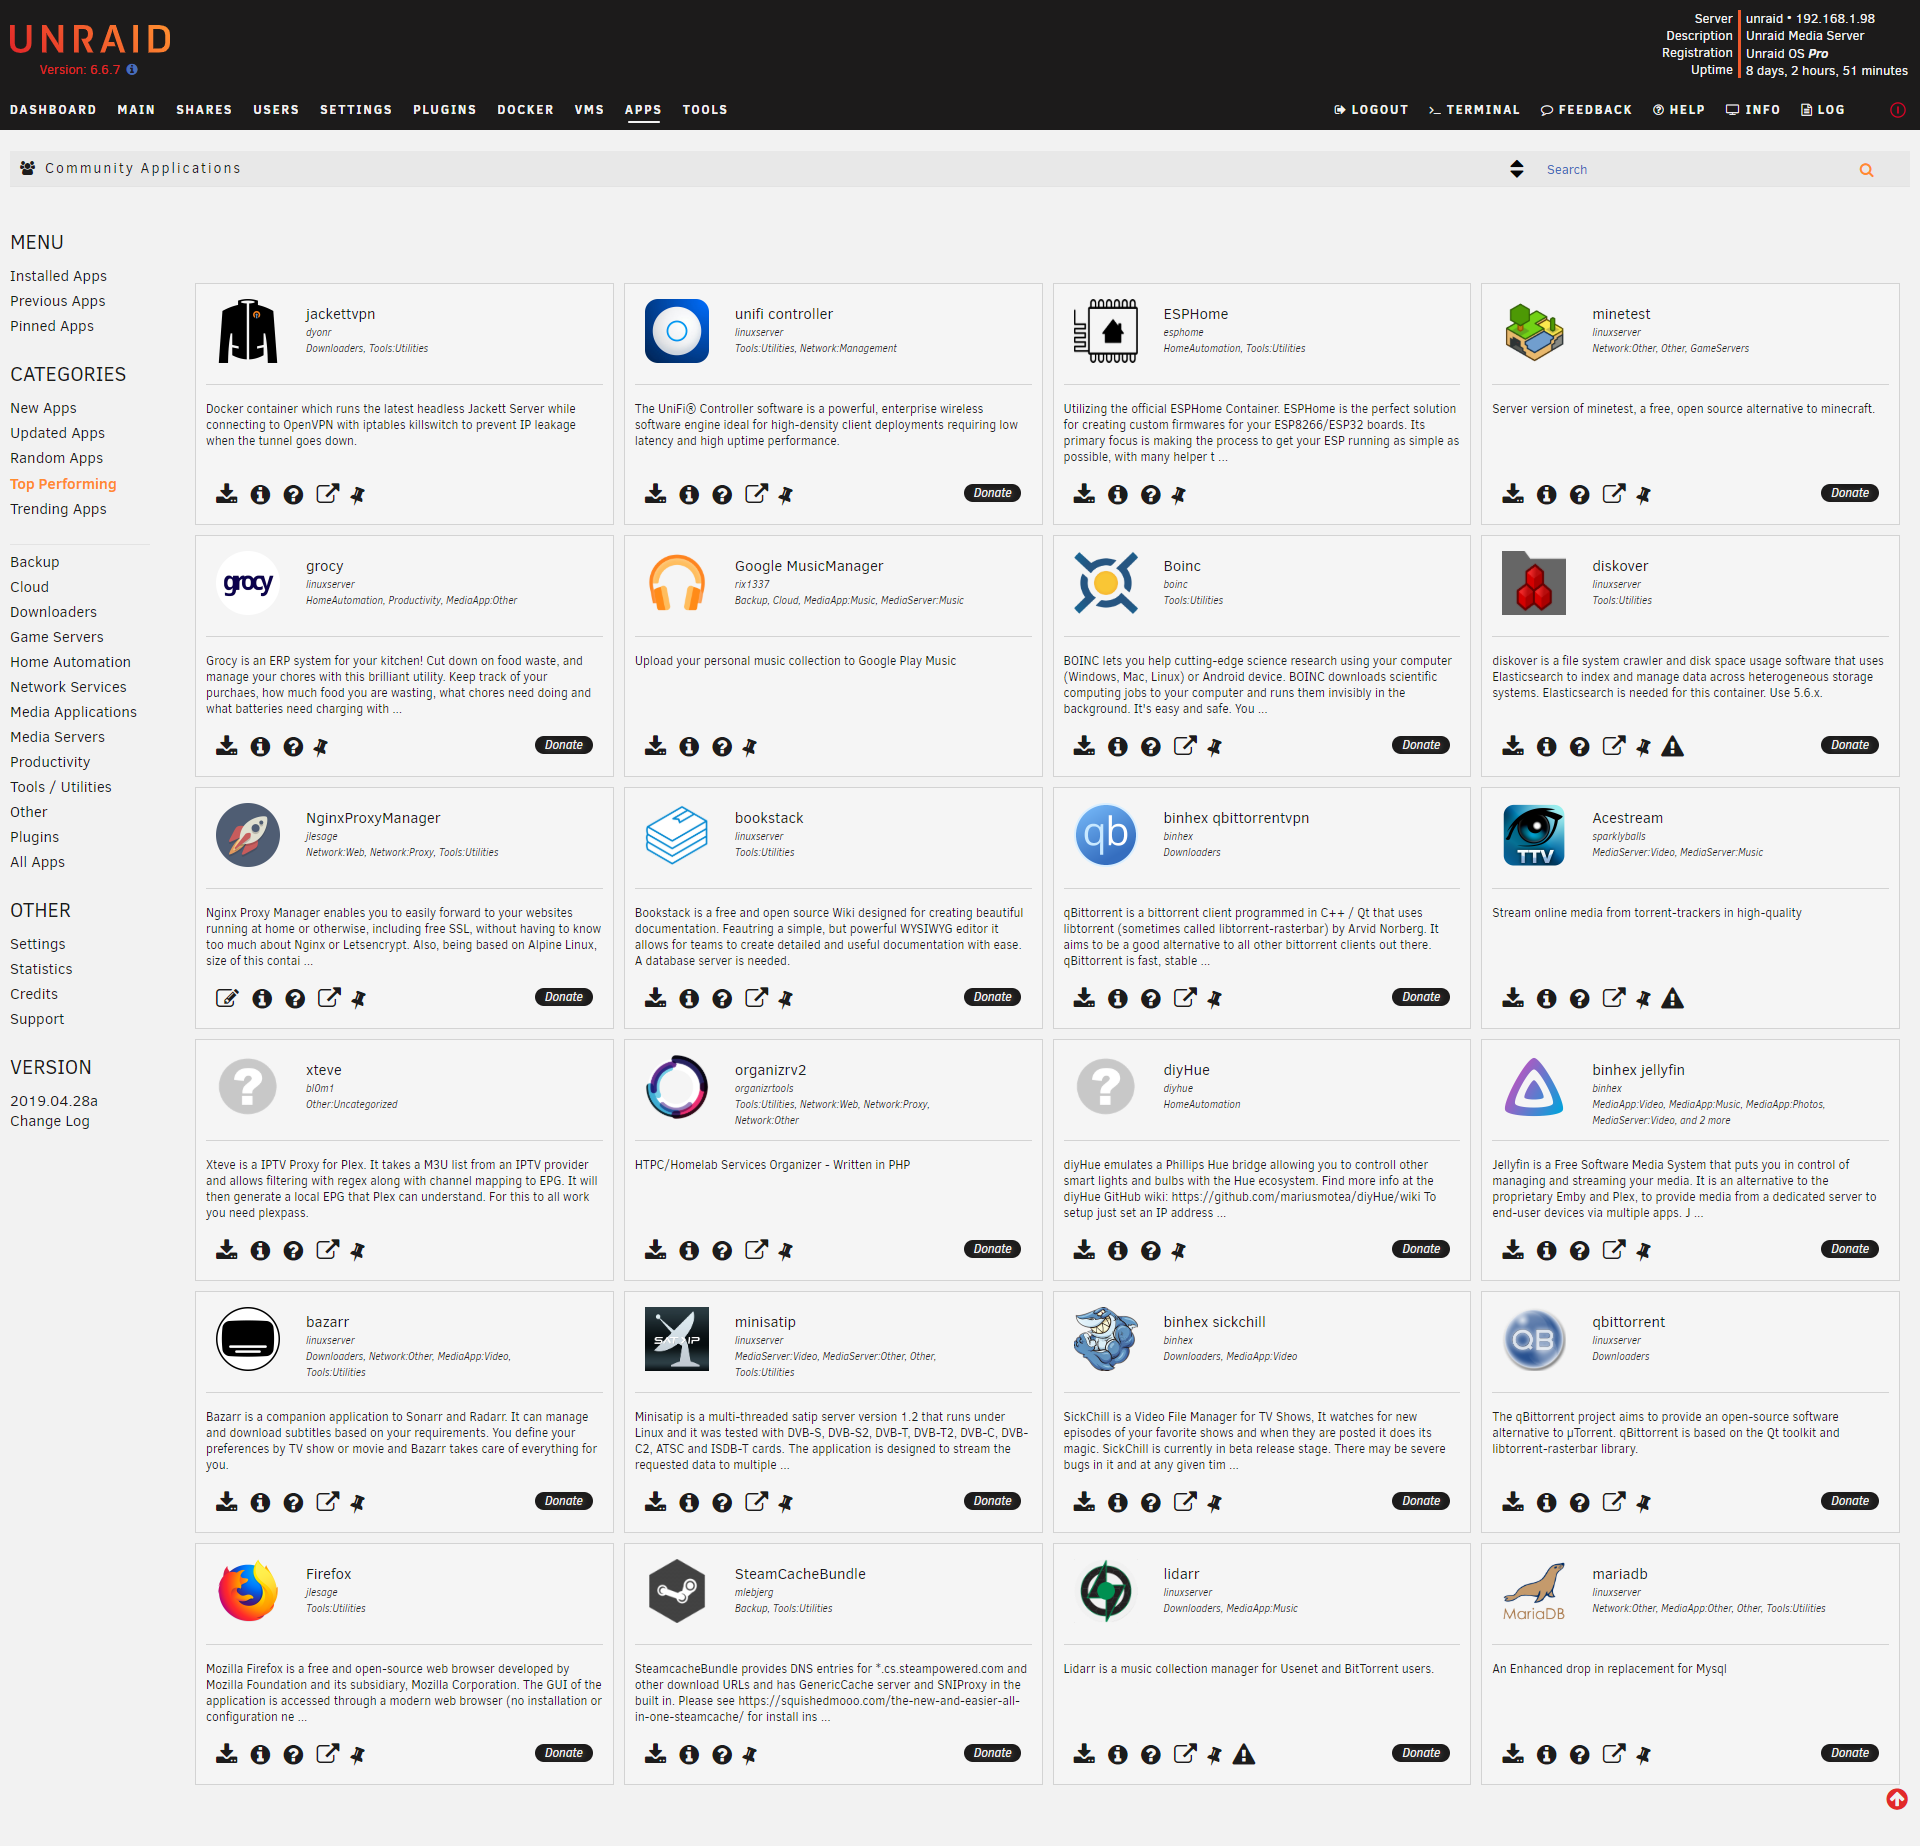Open the Change Log link

pos(50,1121)
